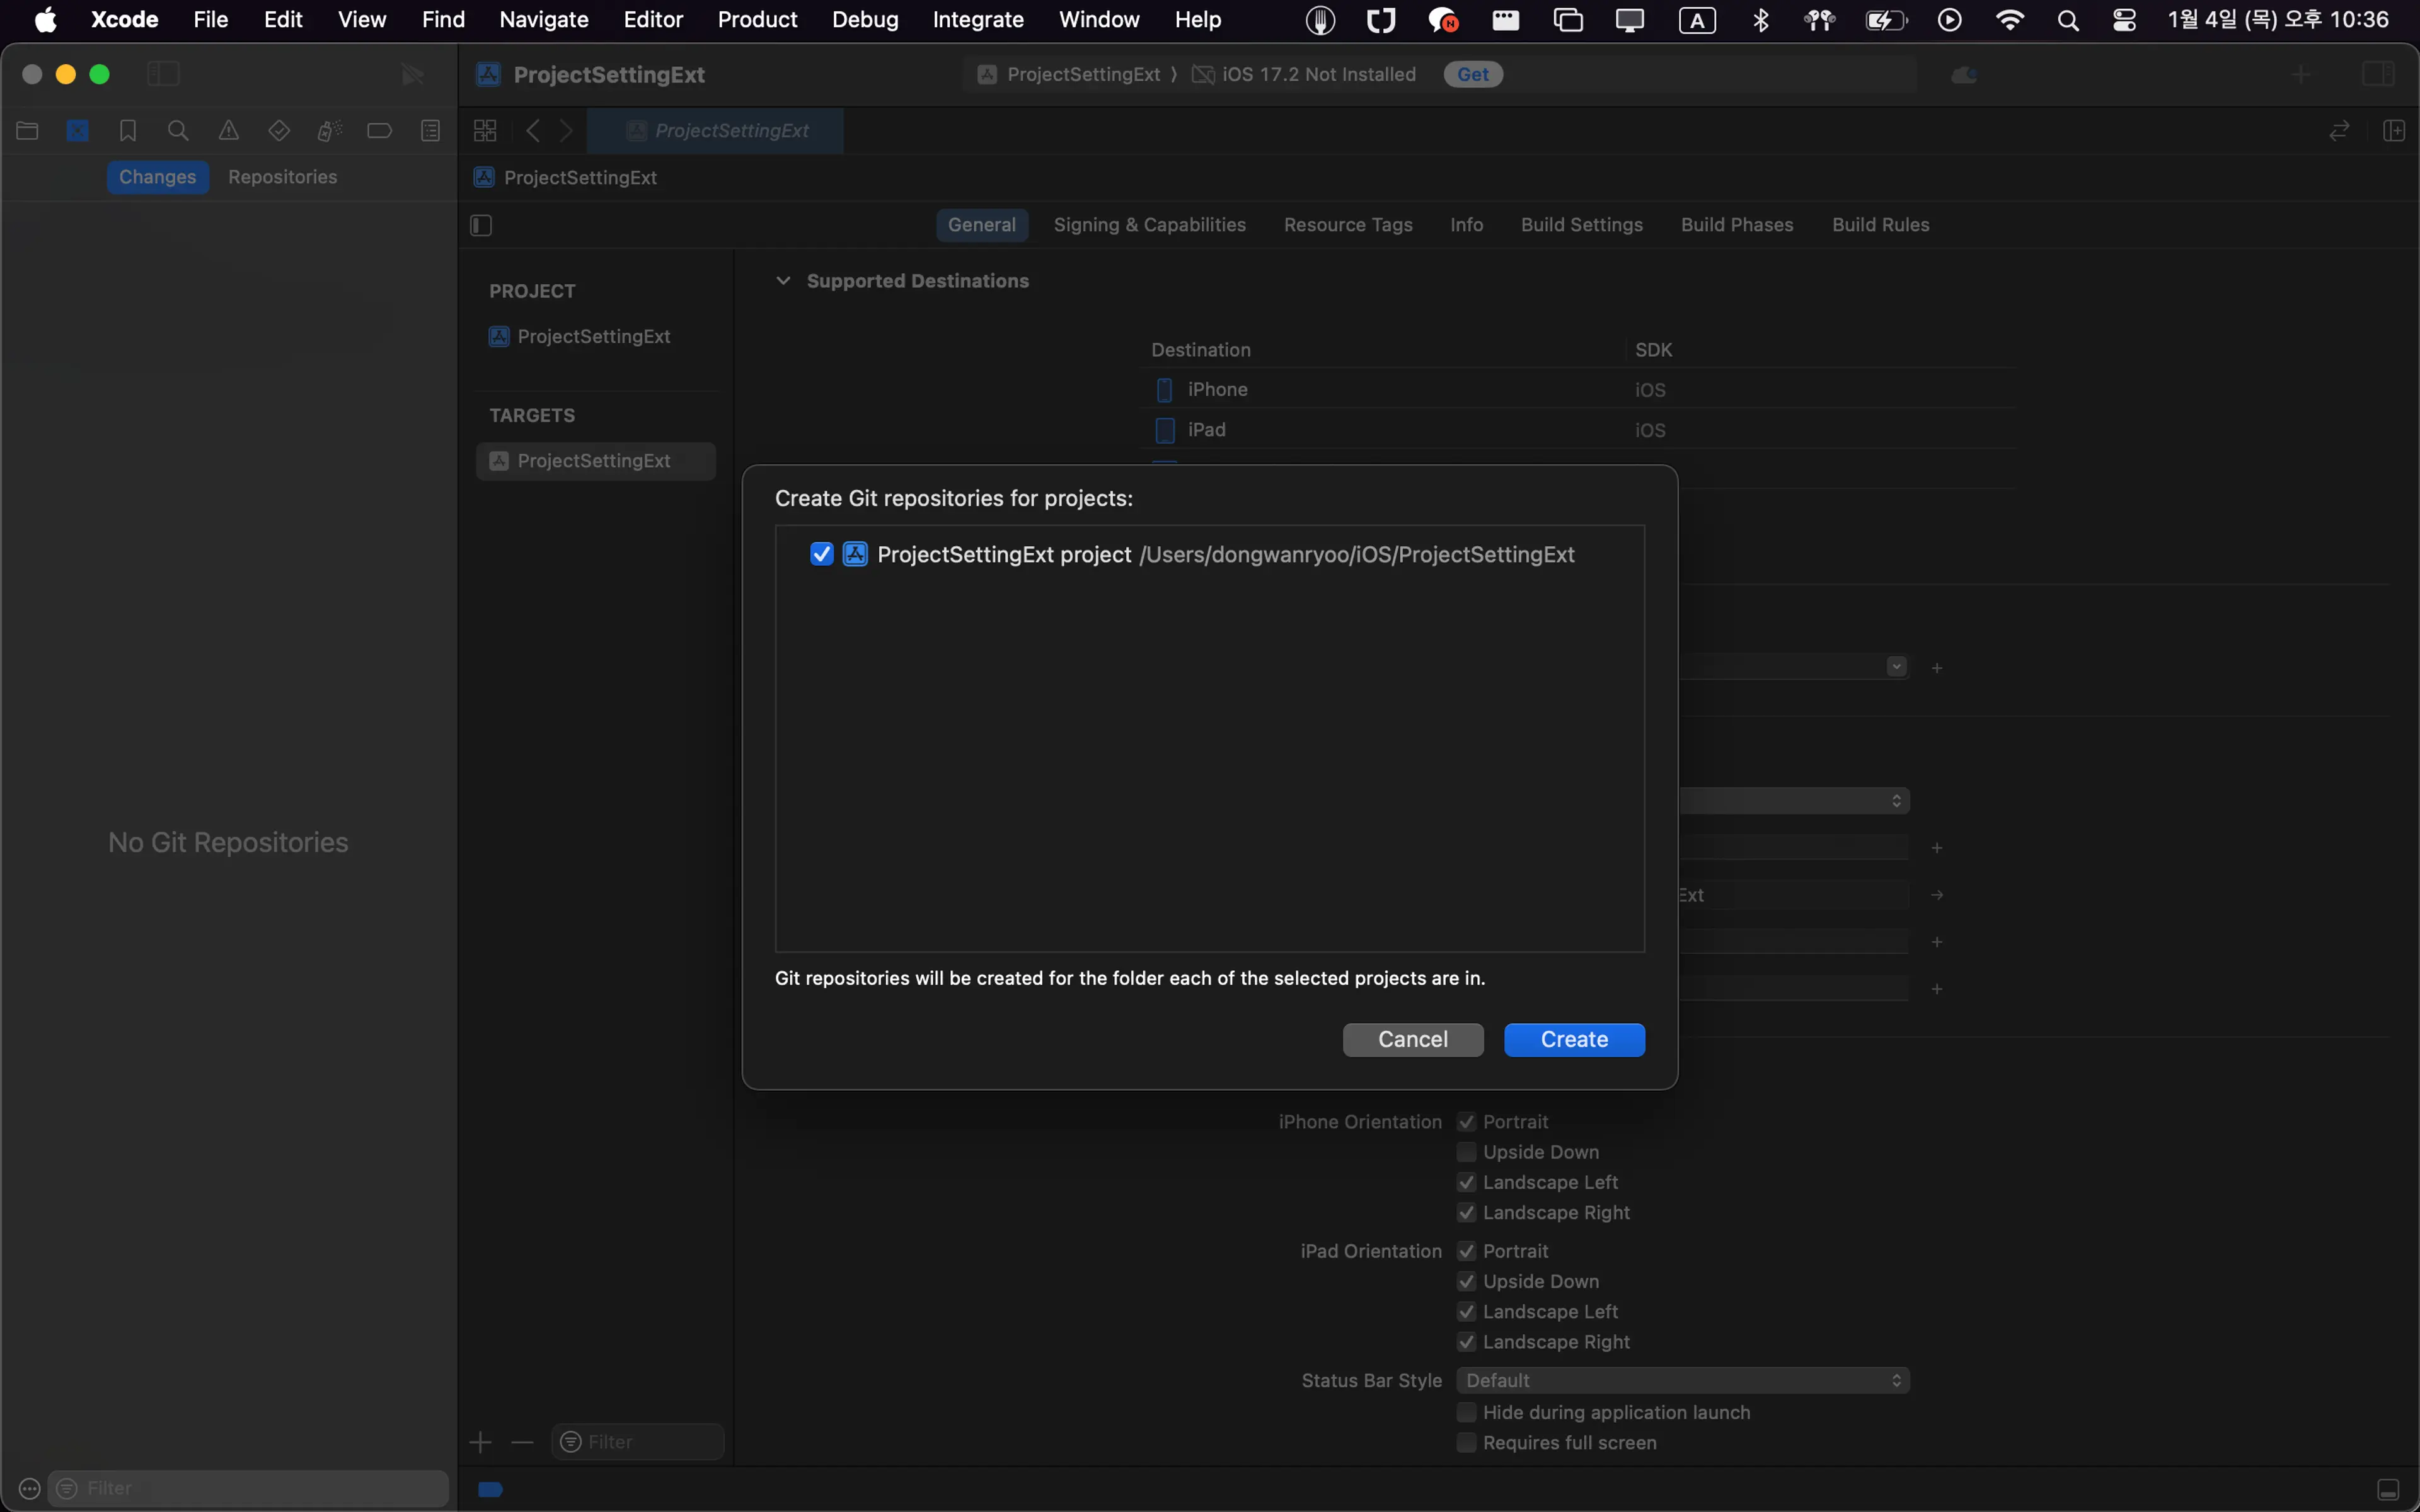This screenshot has height=1512, width=2420.
Task: Open the Bookmark navigator icon
Action: click(128, 131)
